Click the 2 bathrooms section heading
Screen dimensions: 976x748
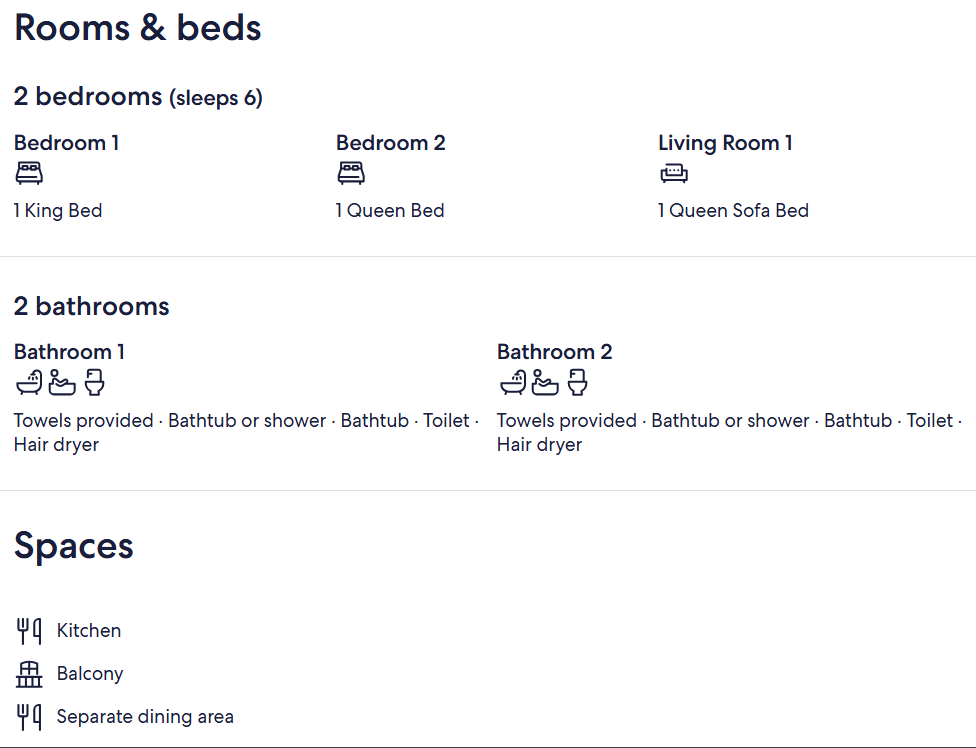92,306
